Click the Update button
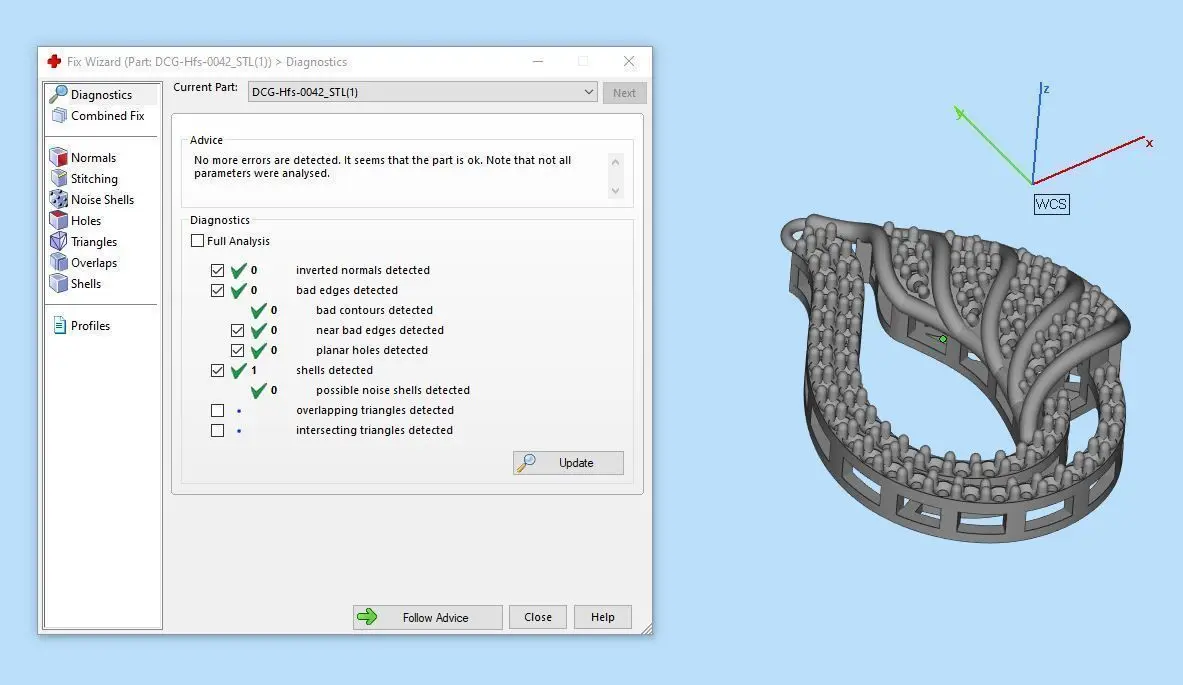The image size is (1183, 685). coord(568,462)
